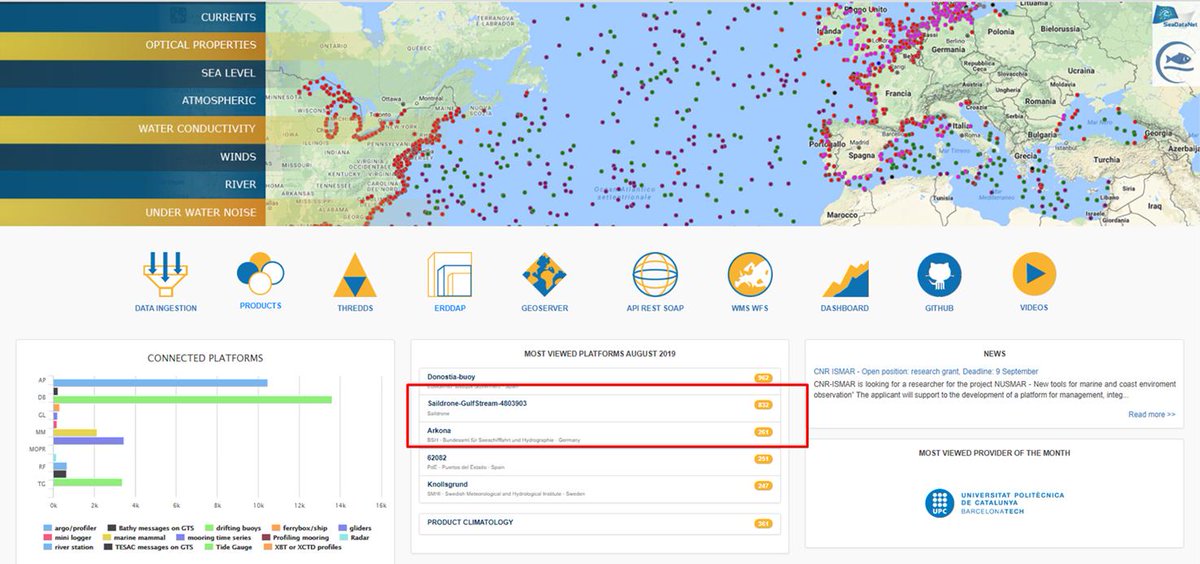Click the blue AP bar in chart

pyautogui.click(x=160, y=383)
